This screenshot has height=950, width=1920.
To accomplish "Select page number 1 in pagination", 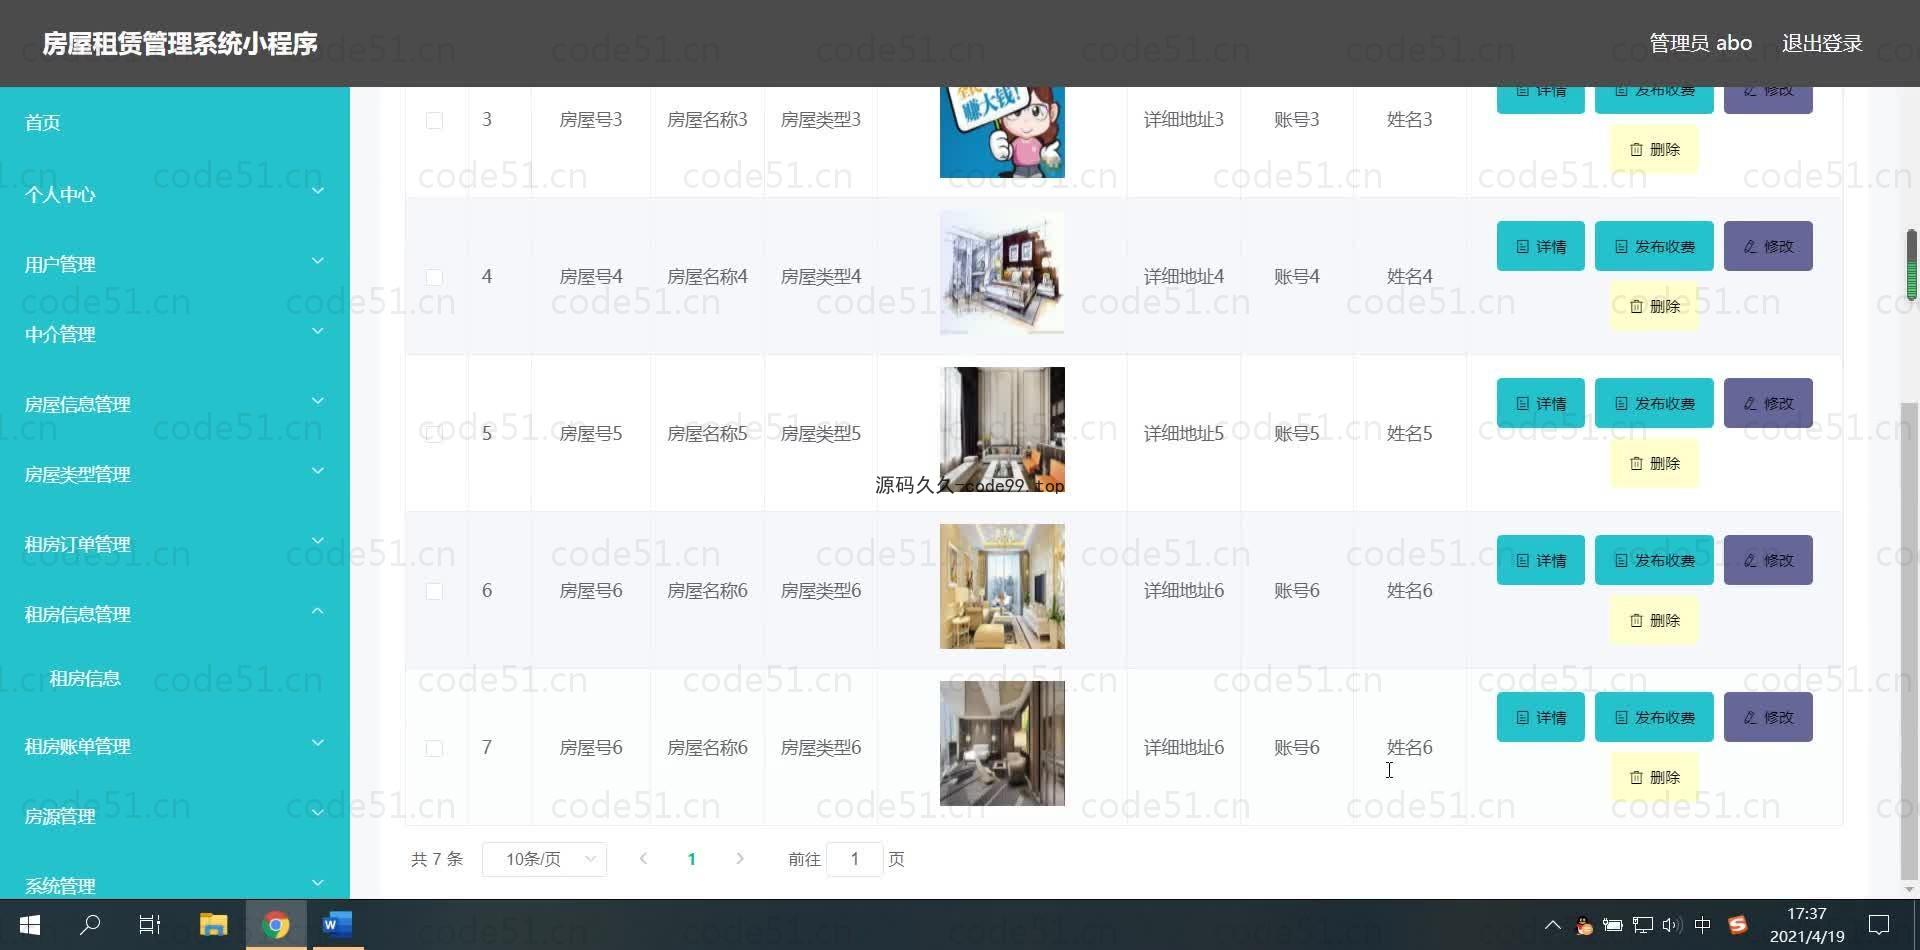I will coord(691,859).
